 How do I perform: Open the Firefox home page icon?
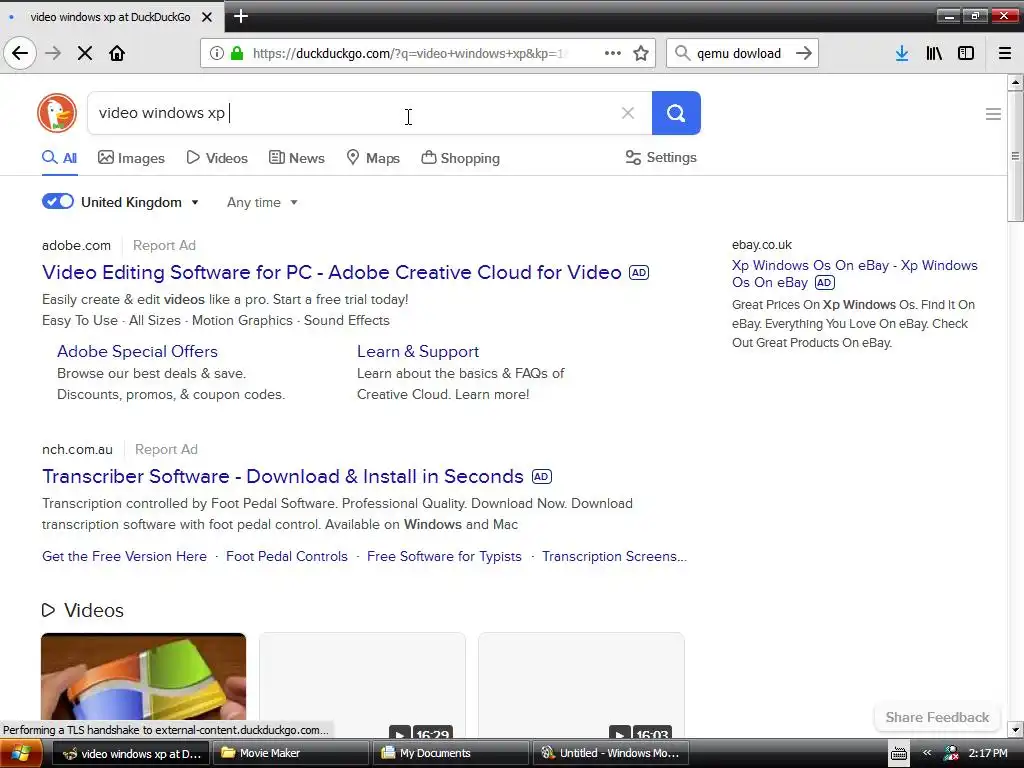coord(117,53)
